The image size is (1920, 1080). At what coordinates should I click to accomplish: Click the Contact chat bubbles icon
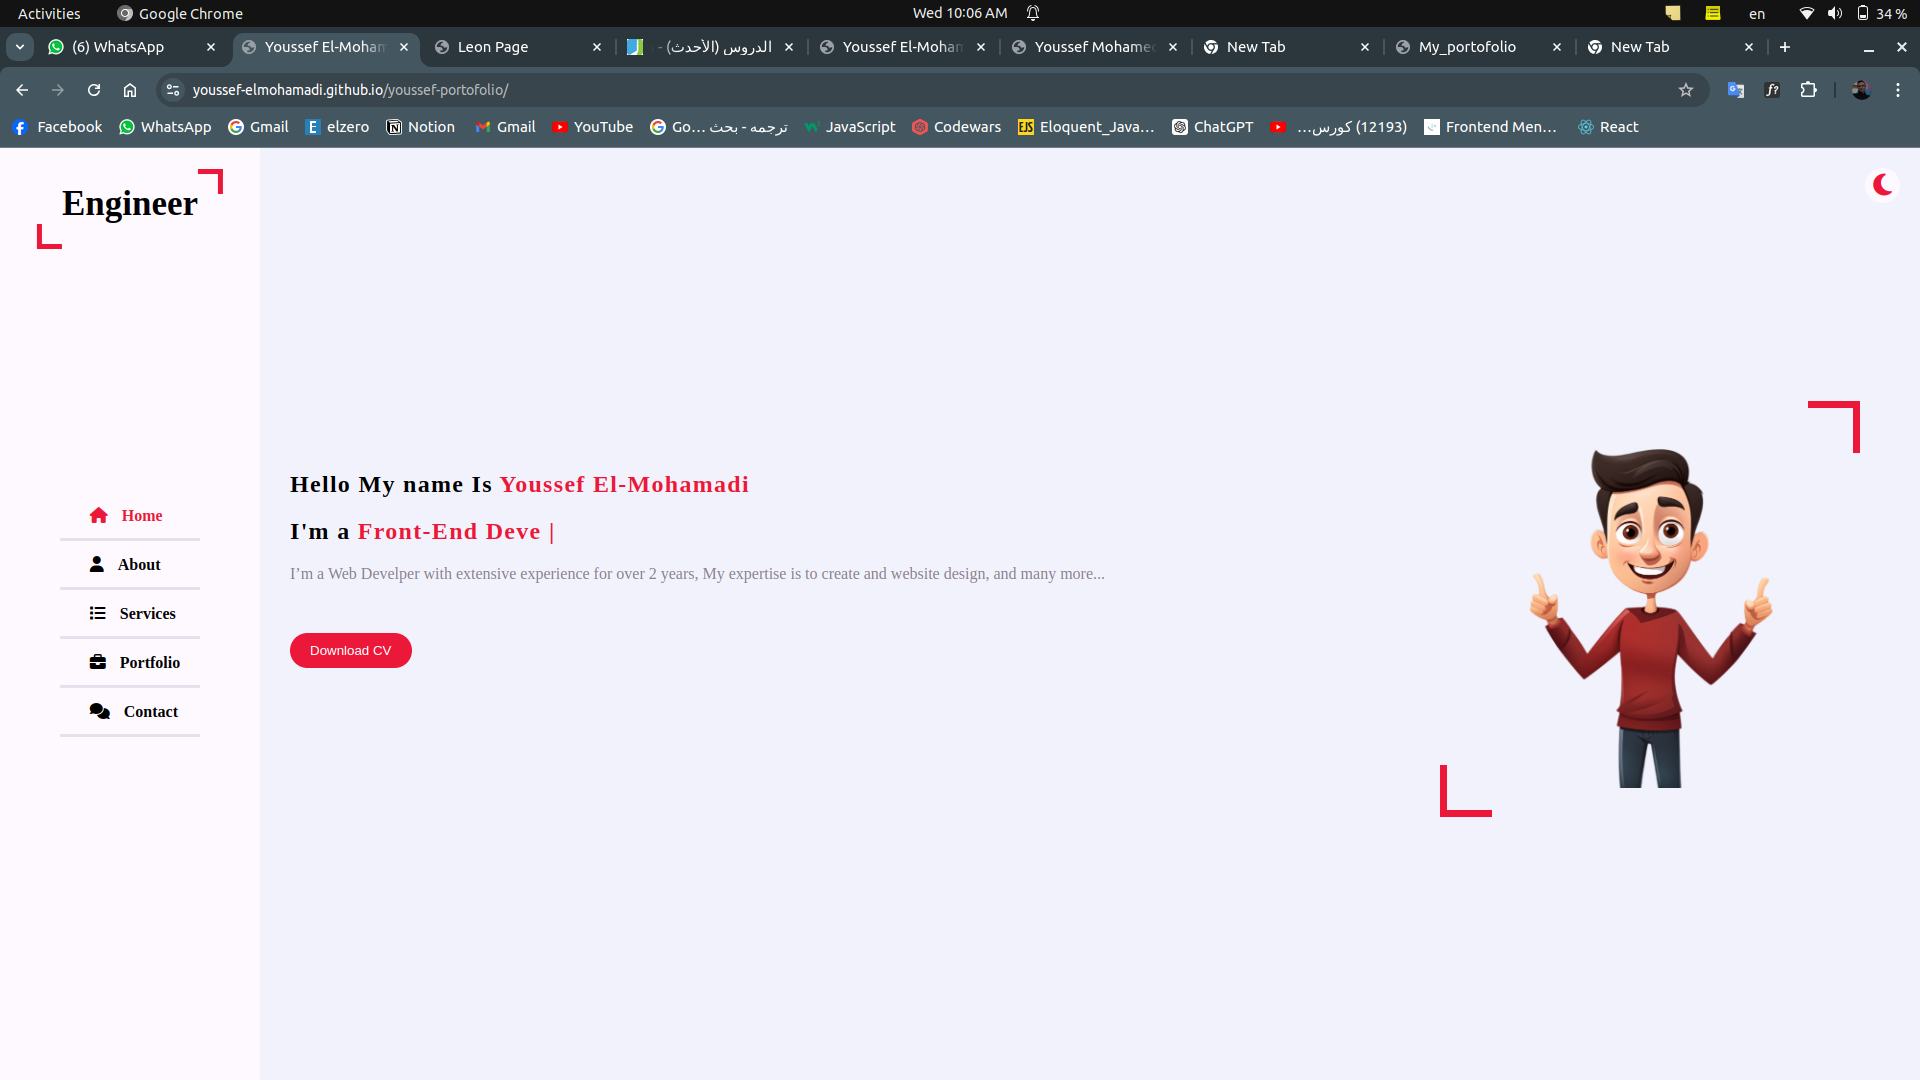click(x=100, y=712)
